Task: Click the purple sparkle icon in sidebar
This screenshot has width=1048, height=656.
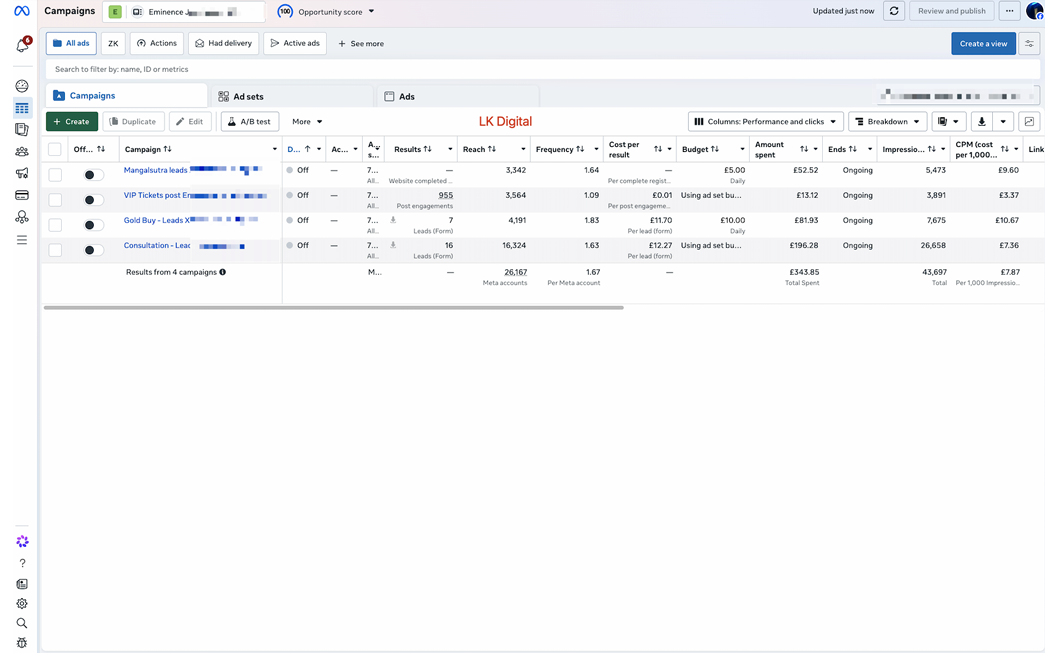Action: coord(22,542)
